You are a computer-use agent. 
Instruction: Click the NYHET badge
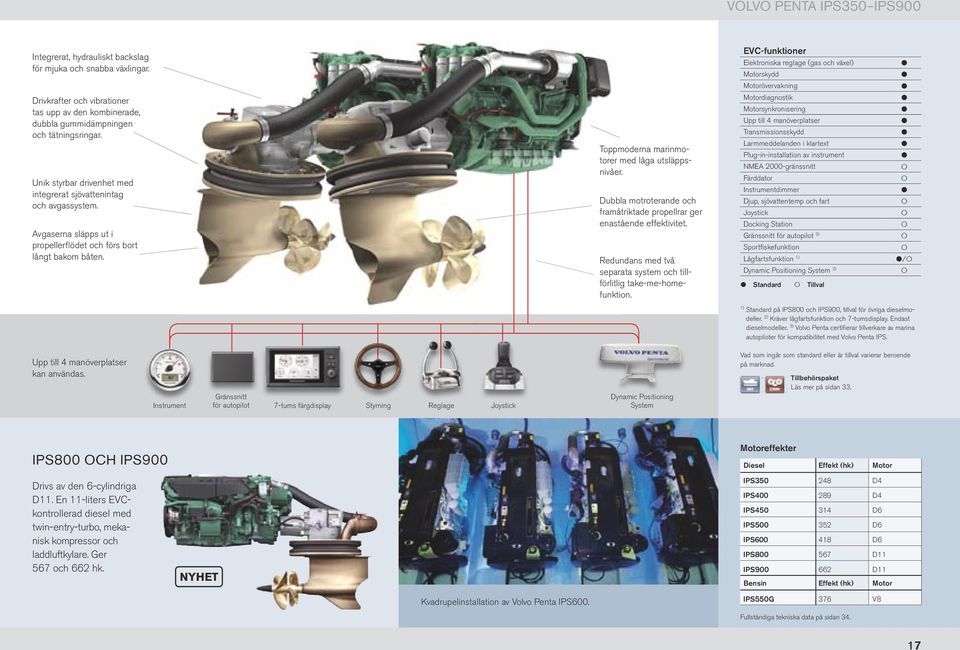(x=198, y=577)
